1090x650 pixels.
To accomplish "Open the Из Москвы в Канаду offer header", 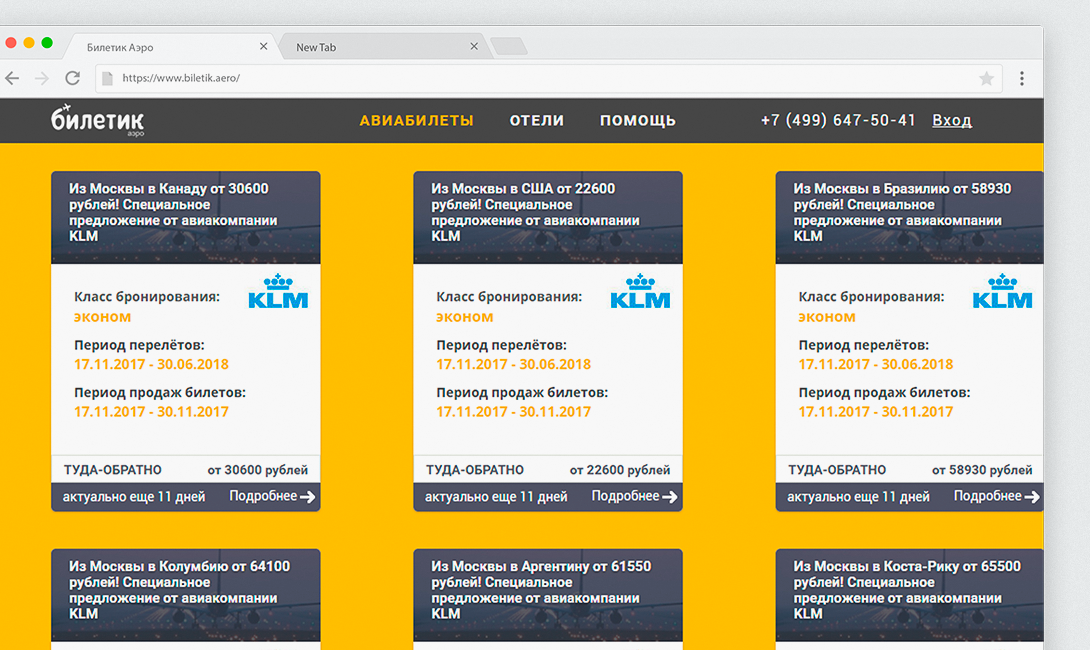I will [x=186, y=218].
